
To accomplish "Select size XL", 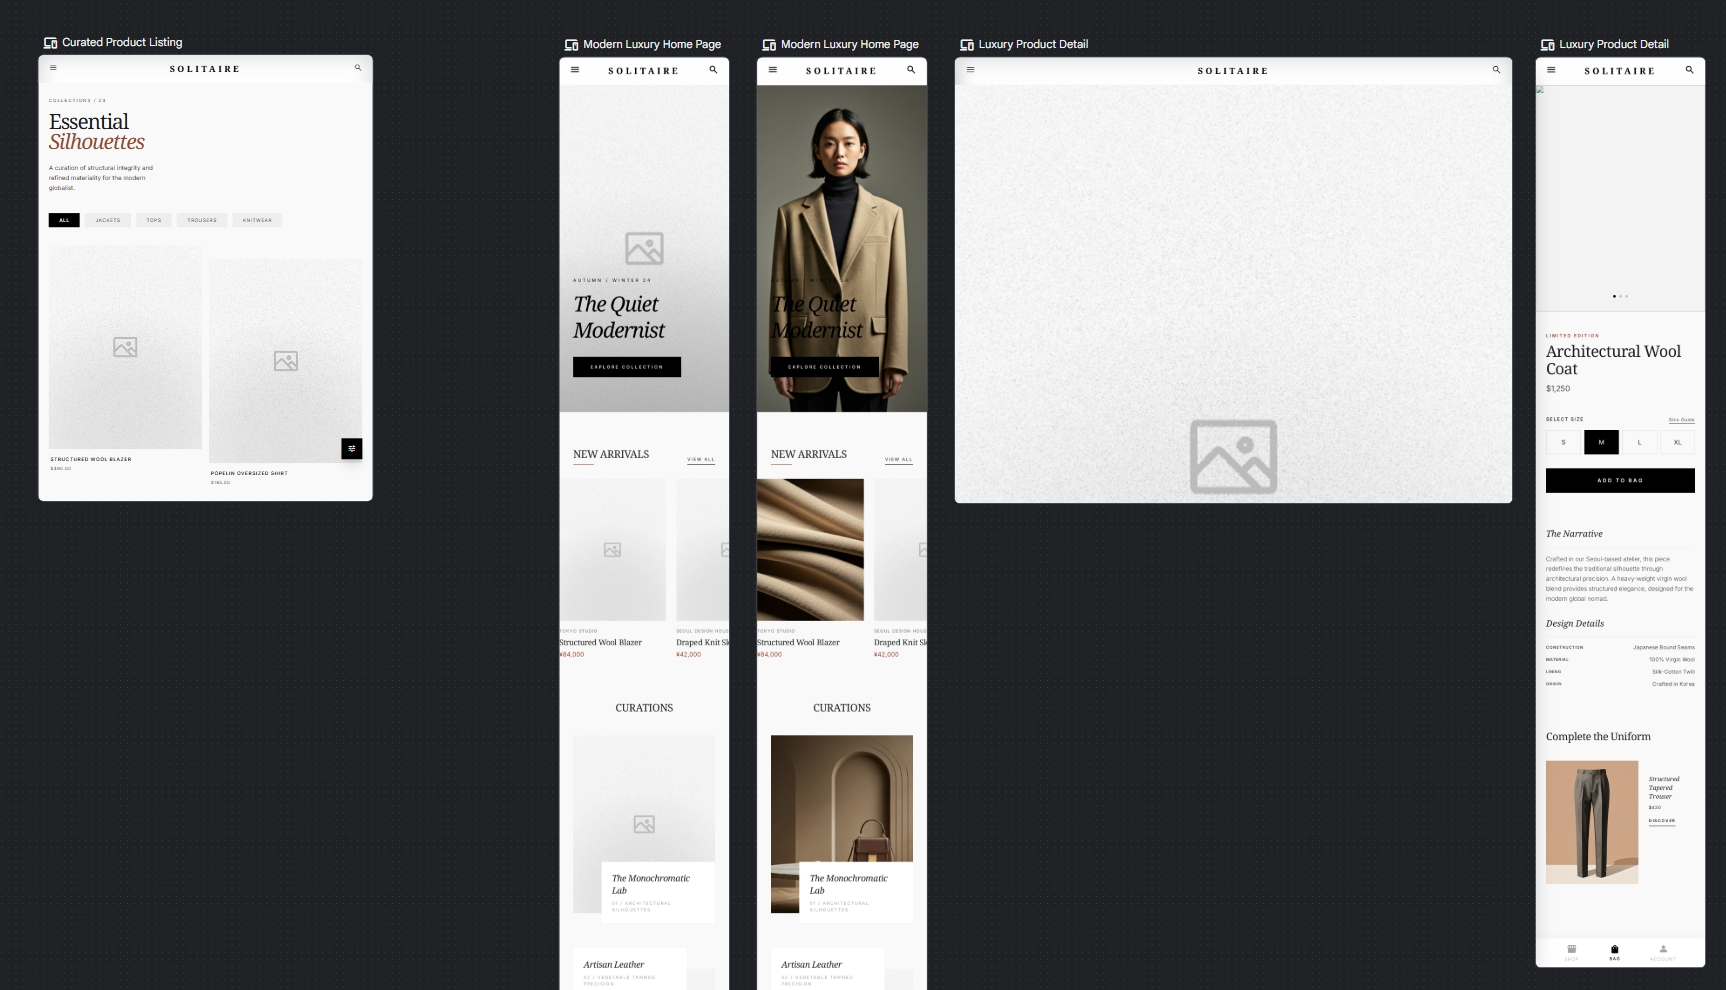I will click(x=1677, y=442).
